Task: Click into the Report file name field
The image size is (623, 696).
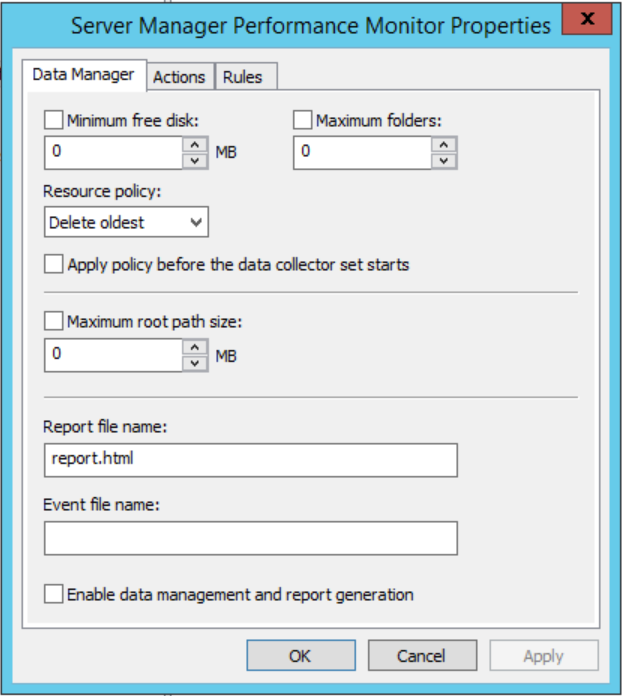Action: pos(250,460)
